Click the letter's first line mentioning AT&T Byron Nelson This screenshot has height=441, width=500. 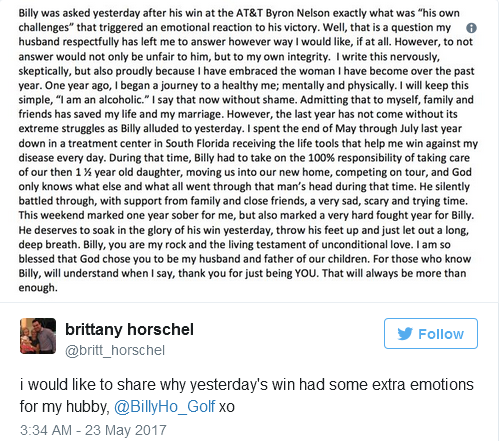(x=239, y=13)
